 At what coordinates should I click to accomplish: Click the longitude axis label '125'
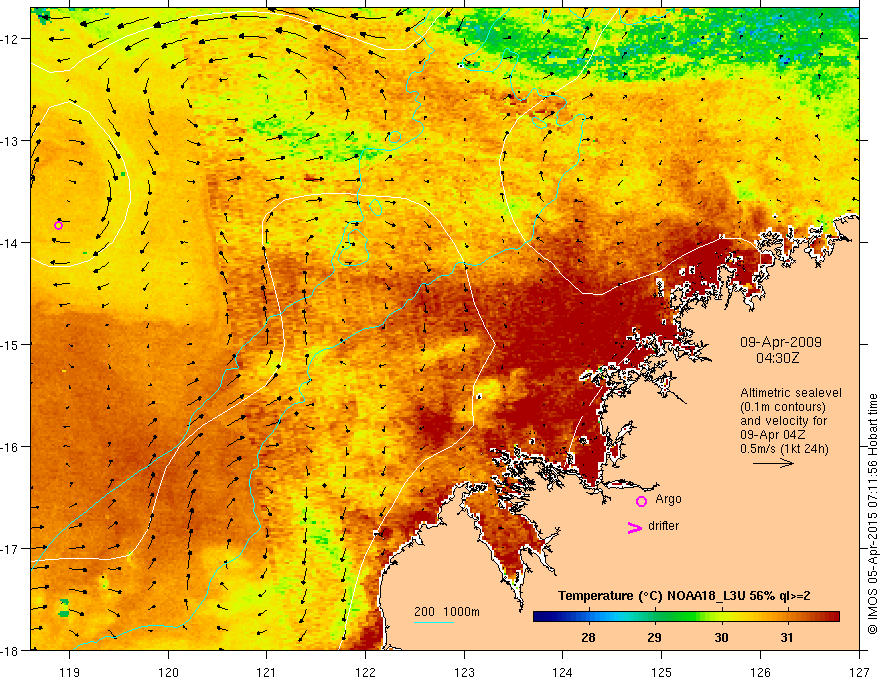tap(662, 672)
